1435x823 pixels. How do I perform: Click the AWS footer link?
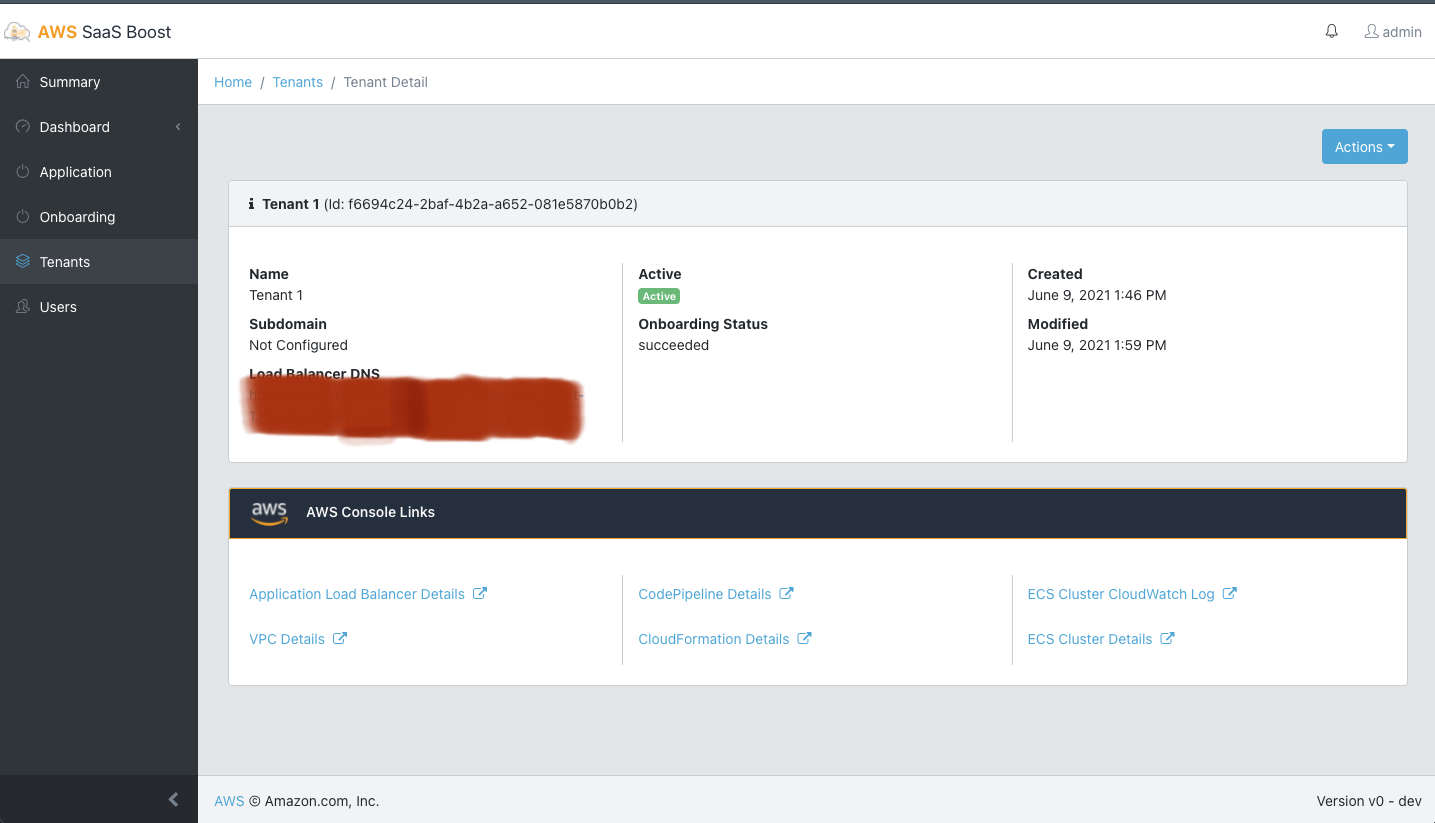229,801
